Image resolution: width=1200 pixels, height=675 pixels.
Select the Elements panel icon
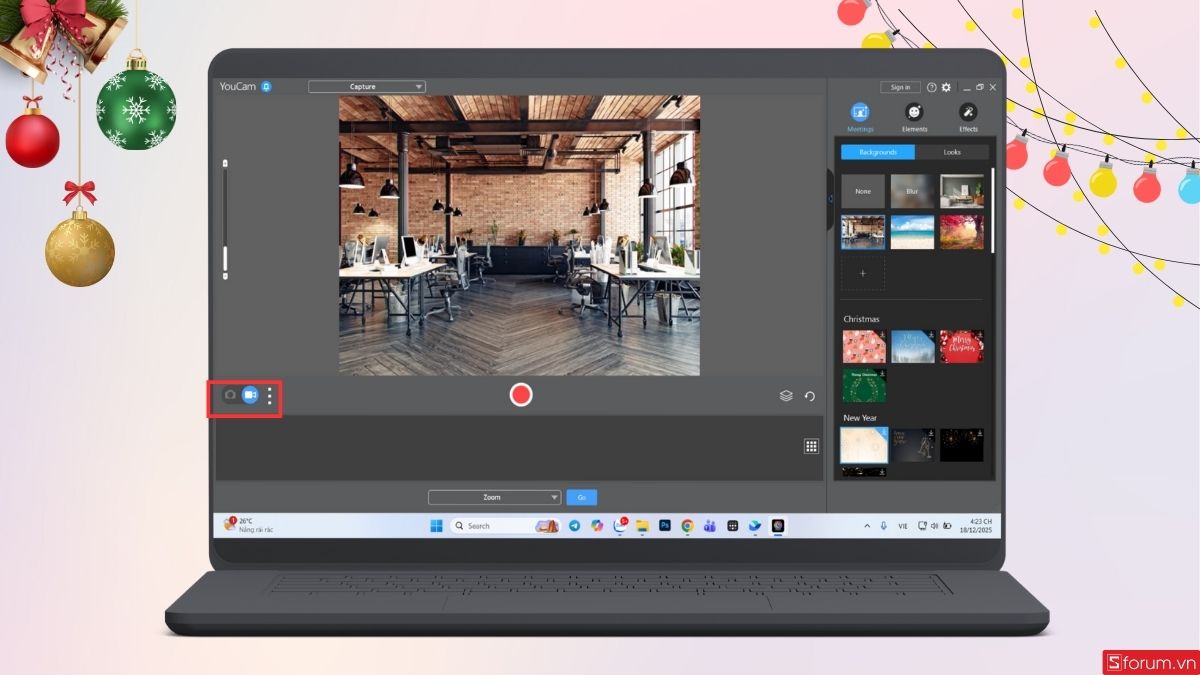tap(914, 112)
